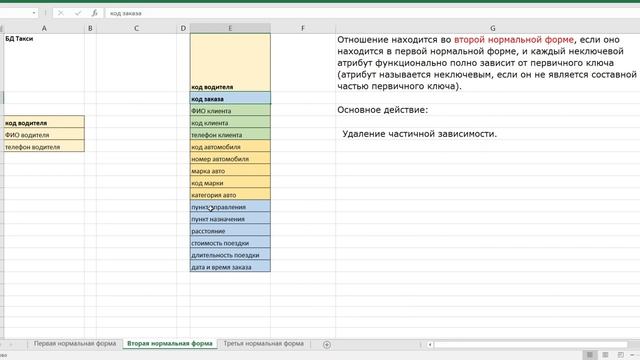Select the column F header
This screenshot has width=640, height=360.
click(302, 28)
